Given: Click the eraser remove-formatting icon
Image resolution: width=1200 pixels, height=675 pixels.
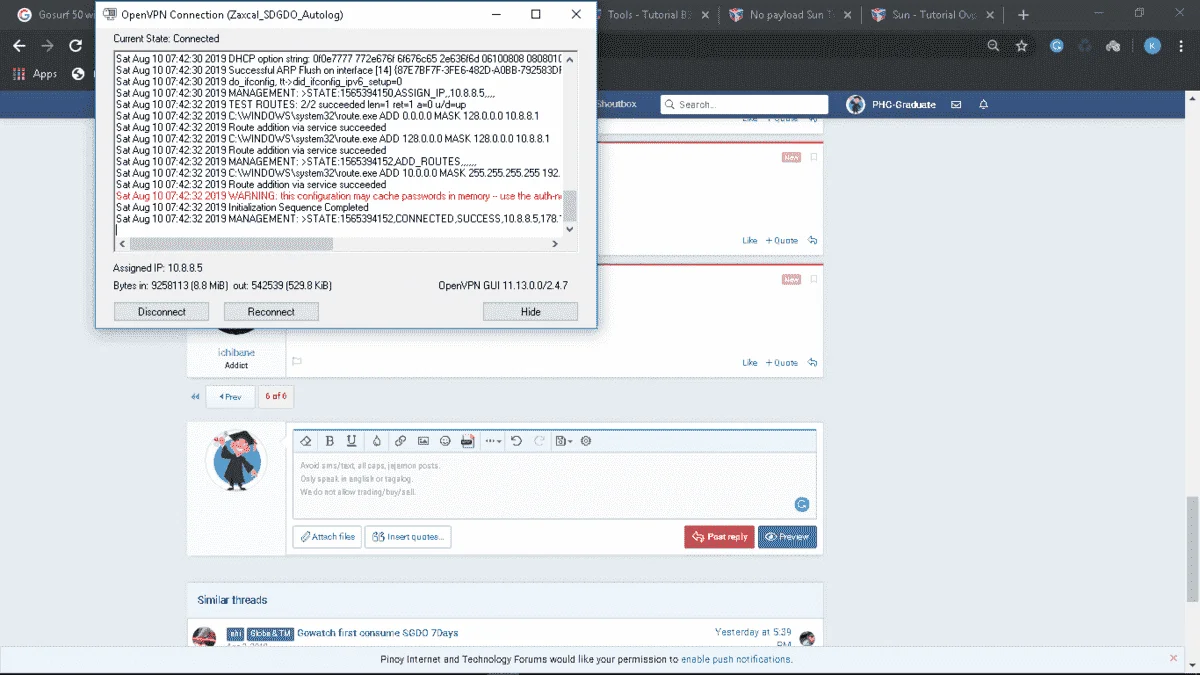Looking at the screenshot, I should pos(306,441).
